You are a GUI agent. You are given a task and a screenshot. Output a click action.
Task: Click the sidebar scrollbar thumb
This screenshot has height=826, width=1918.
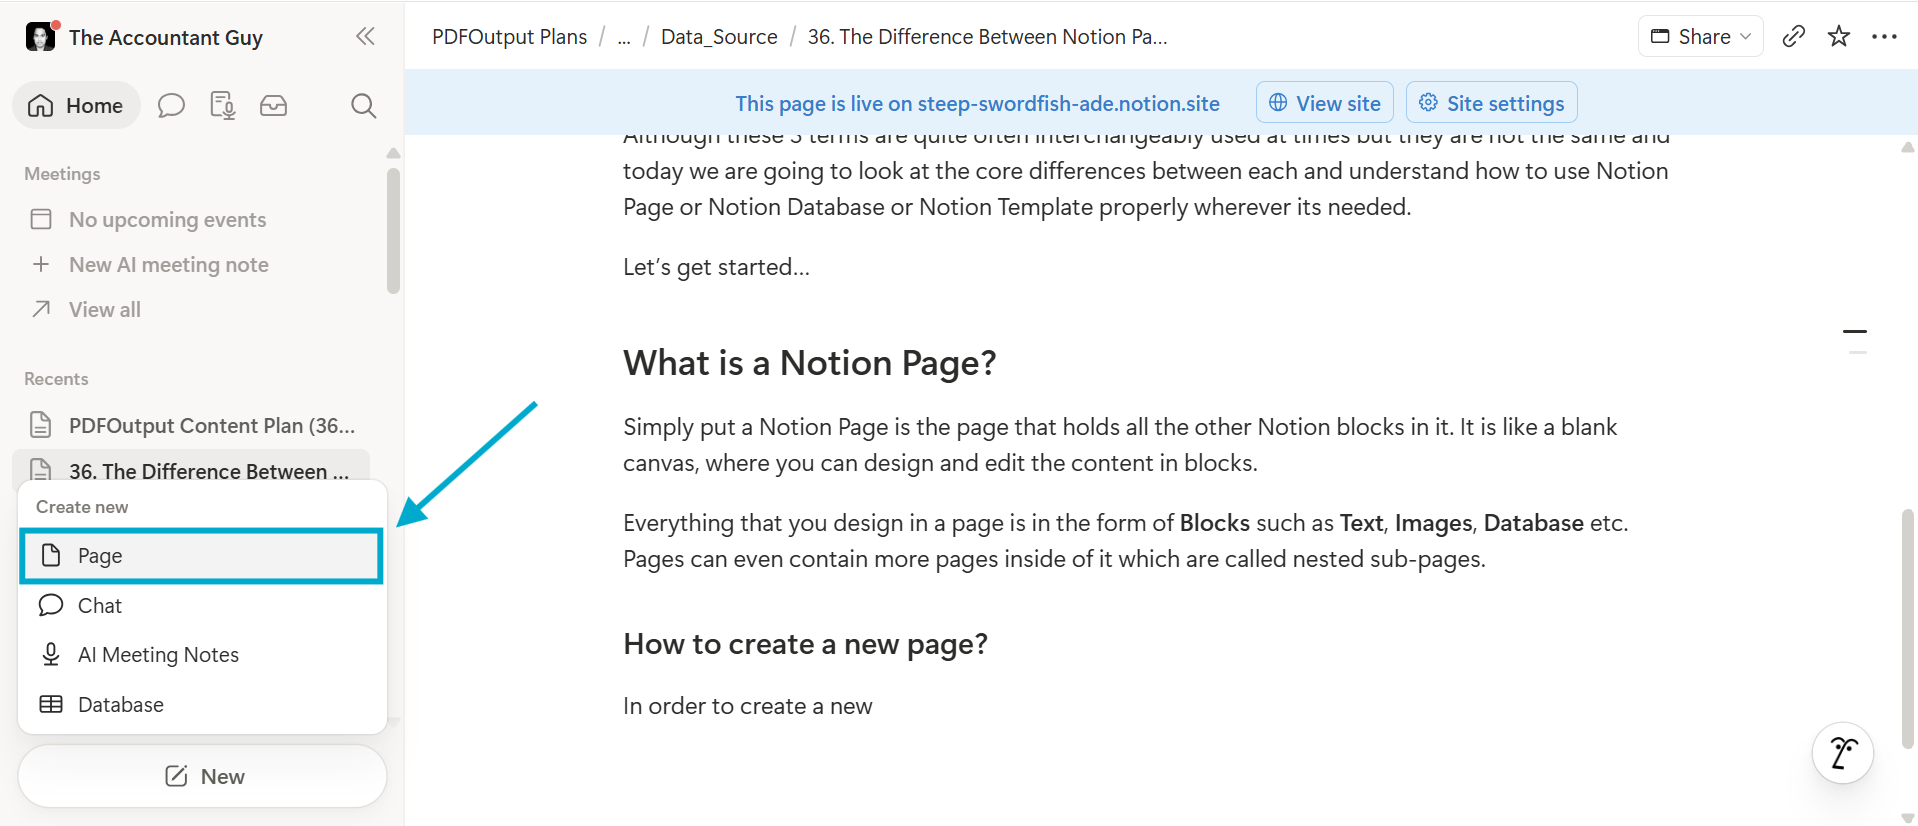click(x=393, y=231)
